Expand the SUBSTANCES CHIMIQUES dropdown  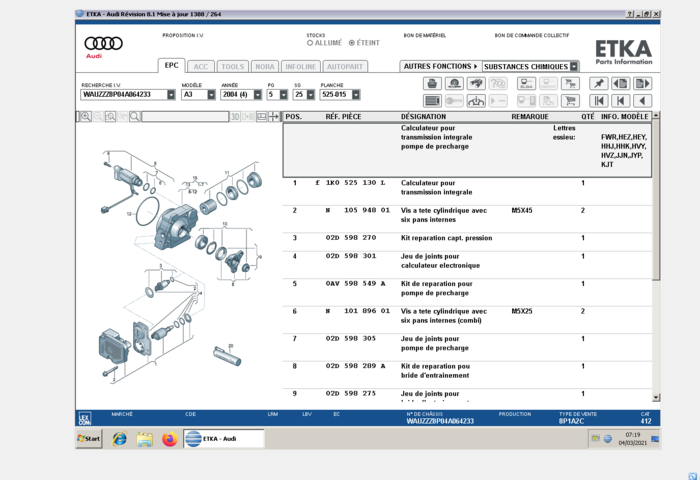point(574,67)
